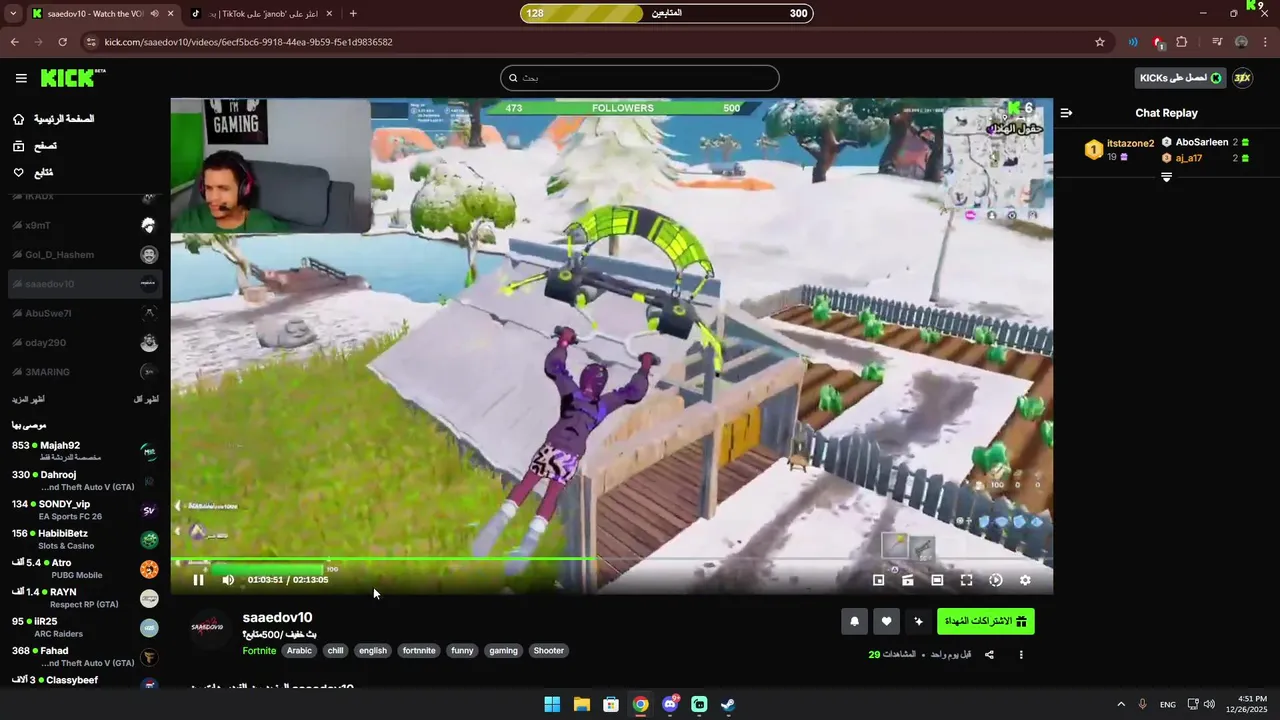Focus the Kick search field
The height and width of the screenshot is (720, 1280).
pos(639,78)
